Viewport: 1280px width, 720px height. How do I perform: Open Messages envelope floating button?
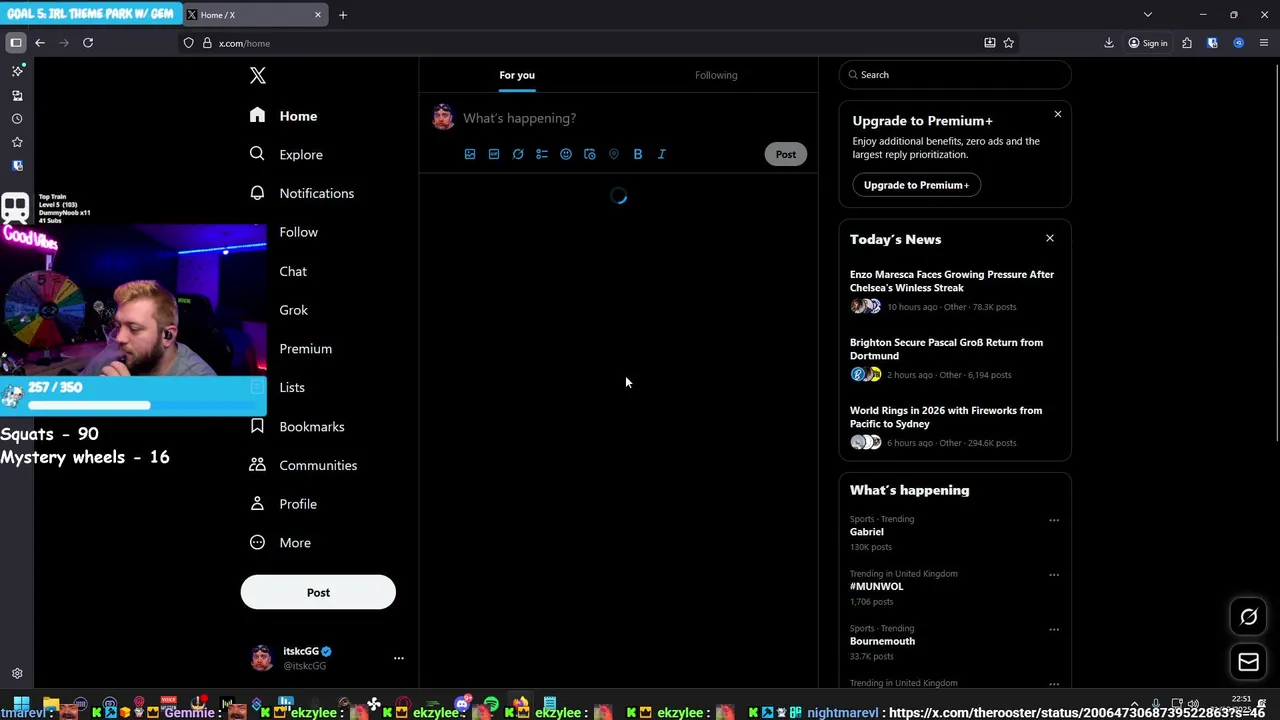(1249, 662)
